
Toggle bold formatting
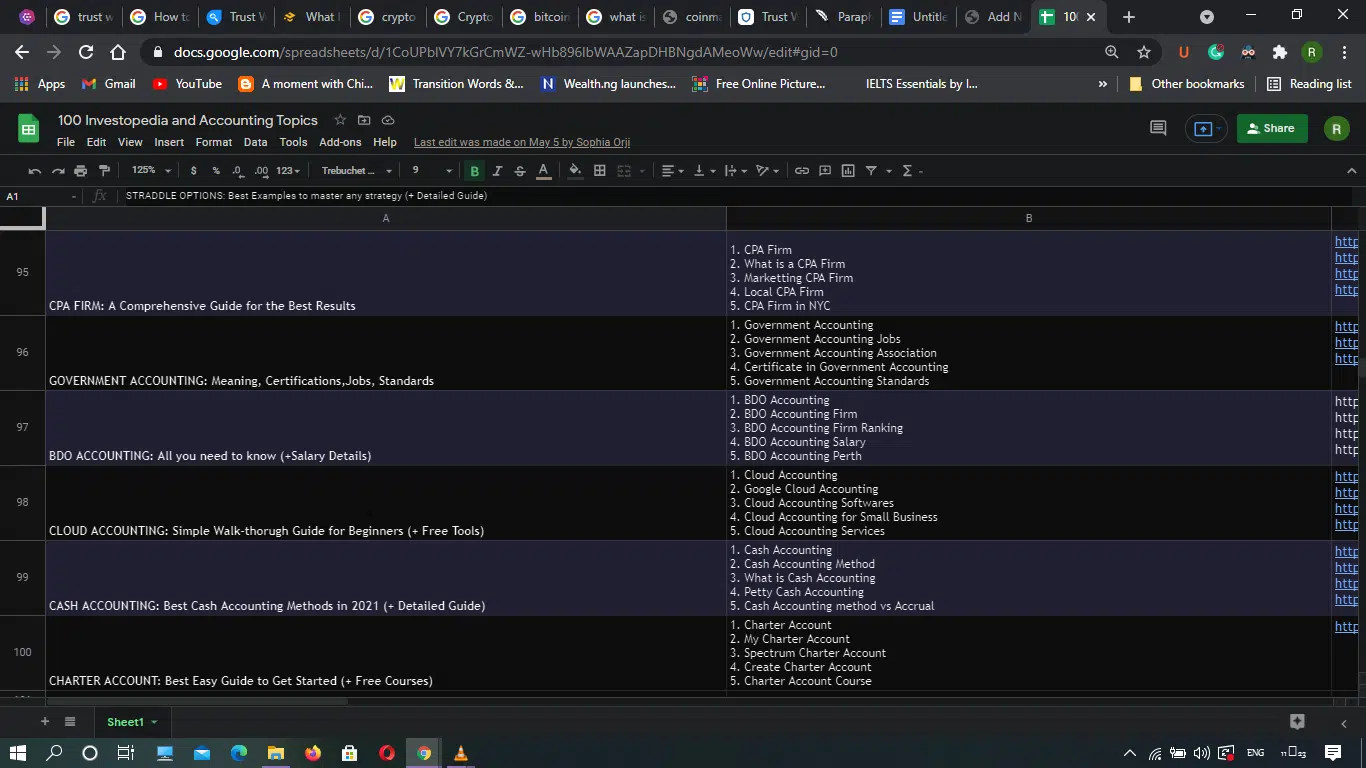click(474, 171)
